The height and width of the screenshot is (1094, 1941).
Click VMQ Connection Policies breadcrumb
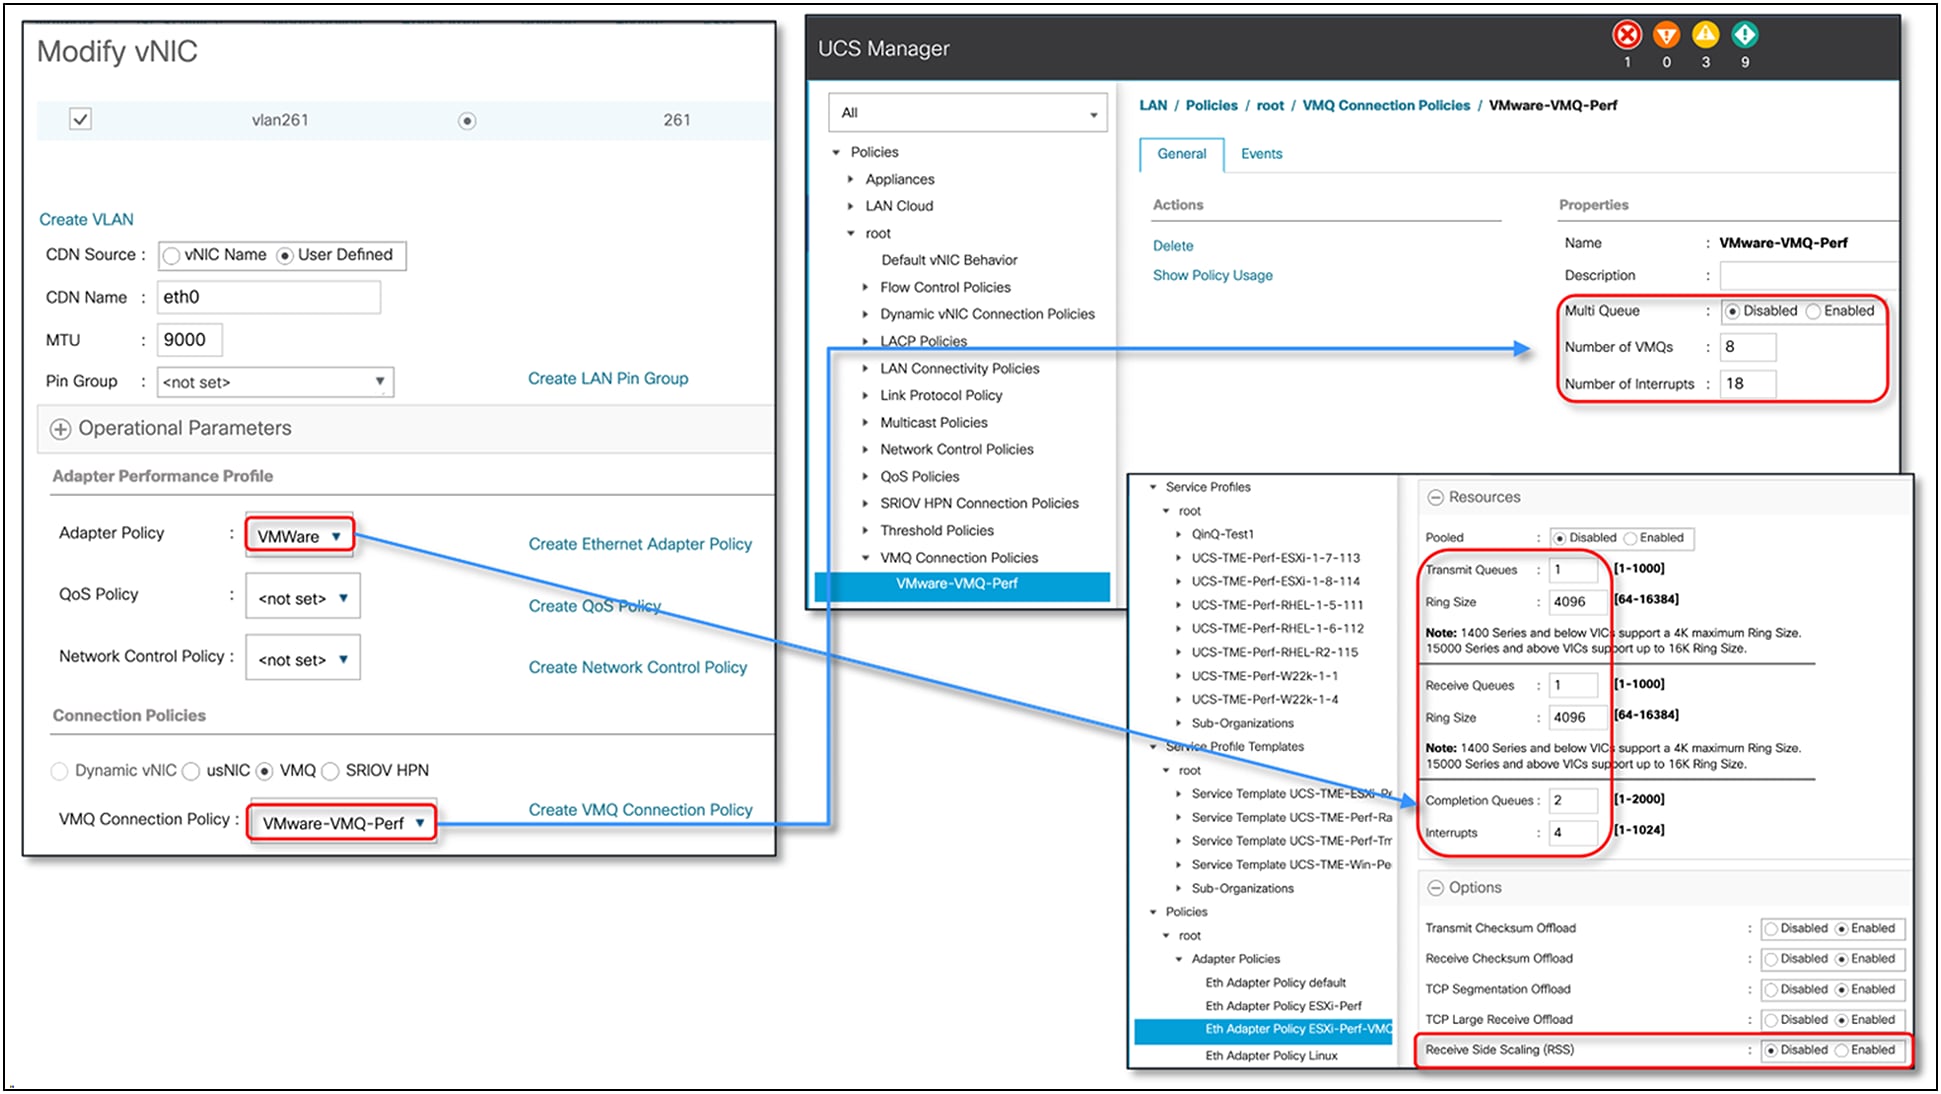point(1386,105)
